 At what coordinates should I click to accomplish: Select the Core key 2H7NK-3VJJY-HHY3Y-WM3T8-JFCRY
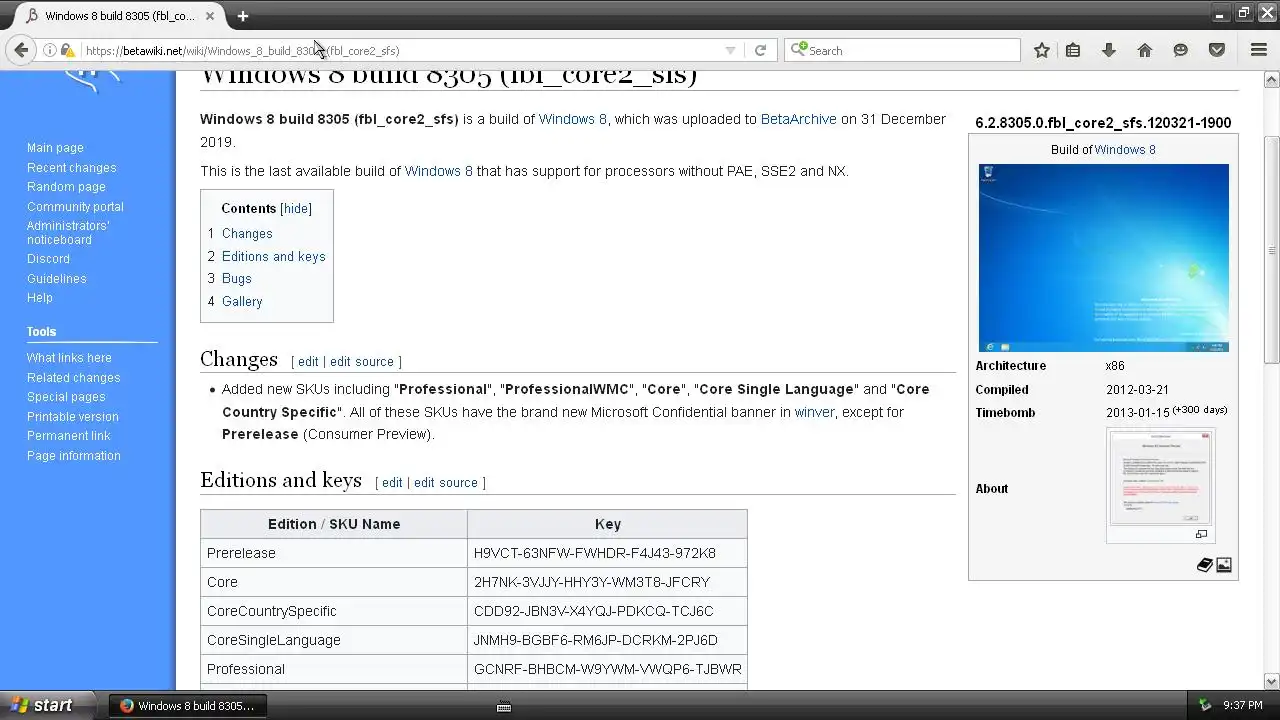592,582
